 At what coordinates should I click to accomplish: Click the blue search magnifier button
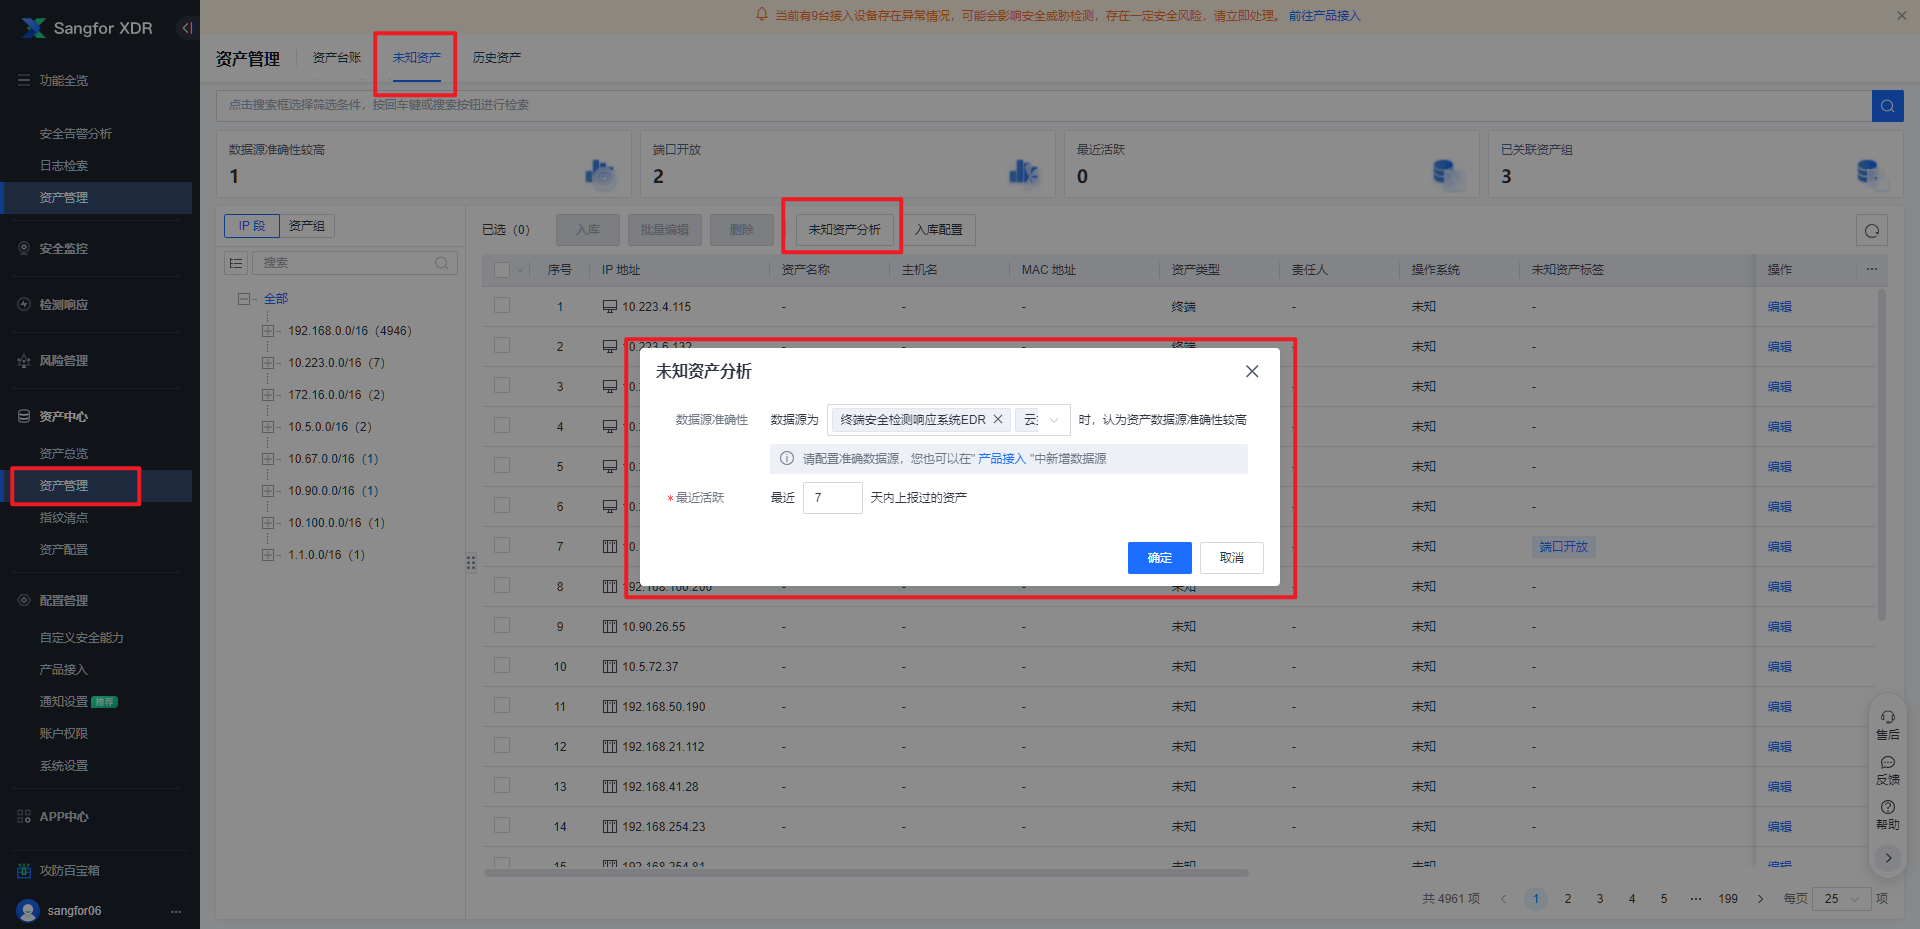click(x=1886, y=105)
